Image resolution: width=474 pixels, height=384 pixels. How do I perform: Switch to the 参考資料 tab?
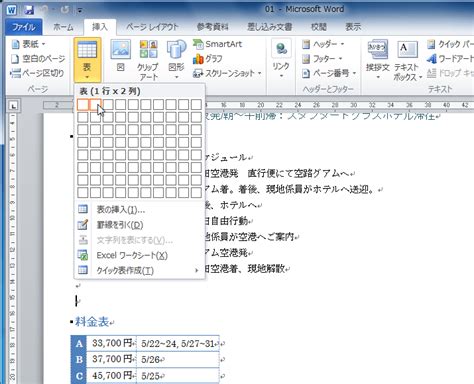212,27
